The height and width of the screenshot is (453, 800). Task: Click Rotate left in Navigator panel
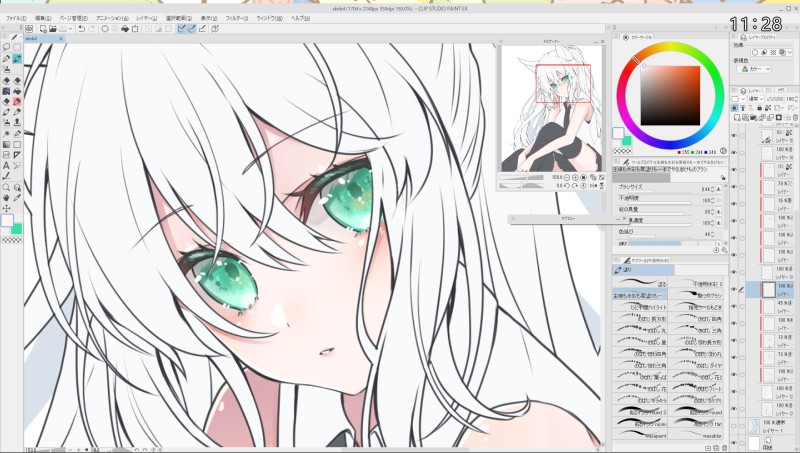[566, 186]
